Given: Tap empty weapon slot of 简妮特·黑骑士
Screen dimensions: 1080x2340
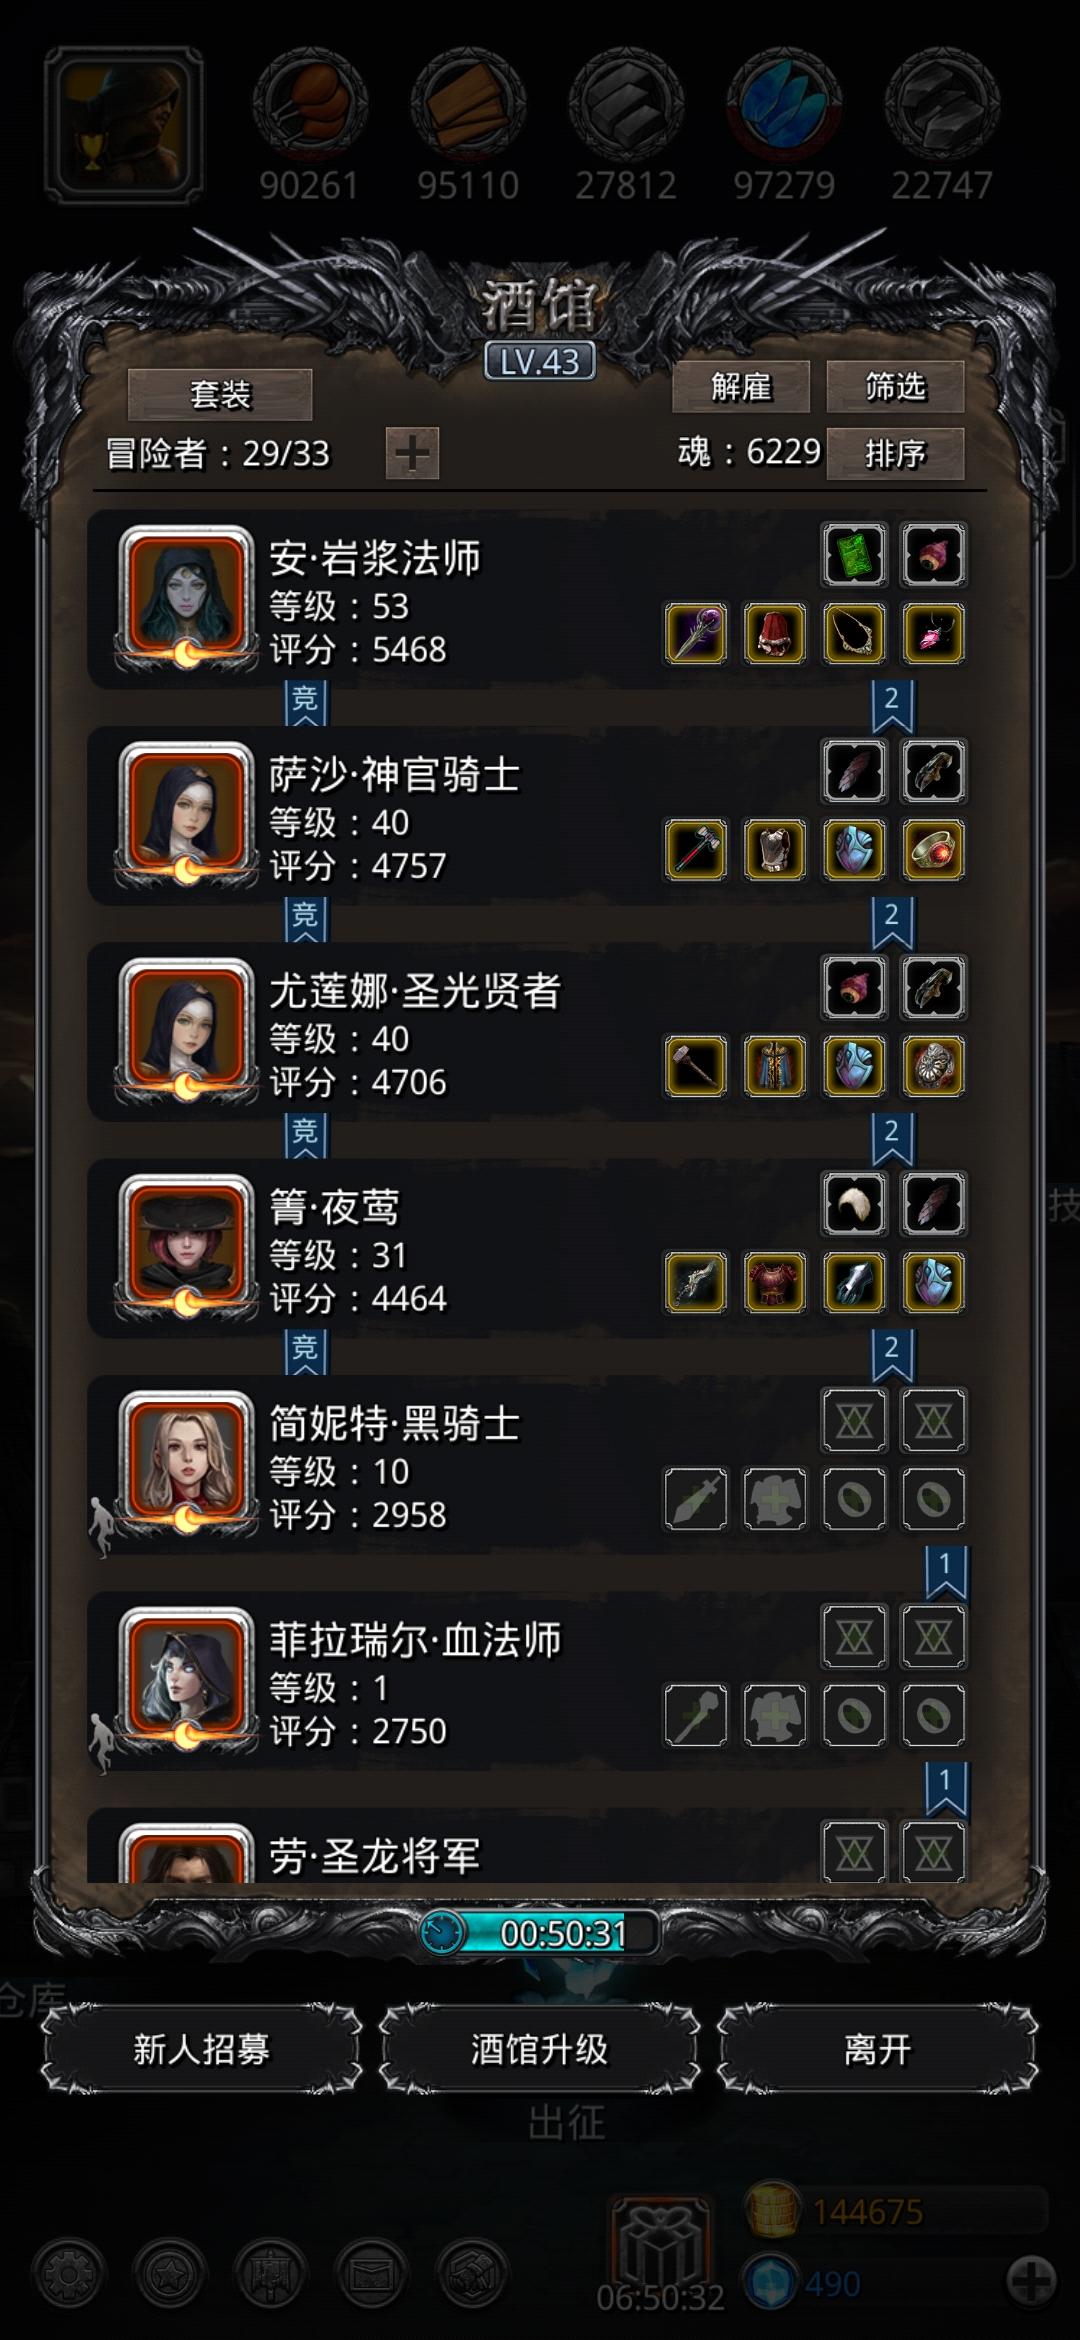Looking at the screenshot, I should coord(696,1499).
